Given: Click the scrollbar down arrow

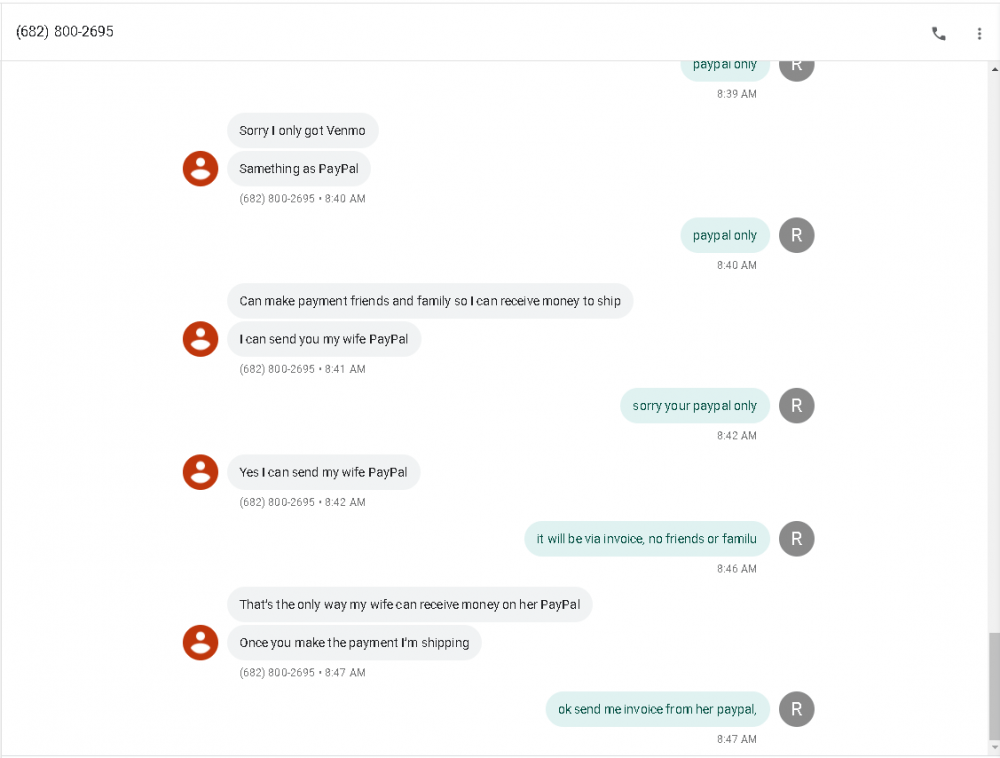Looking at the screenshot, I should pos(993,747).
